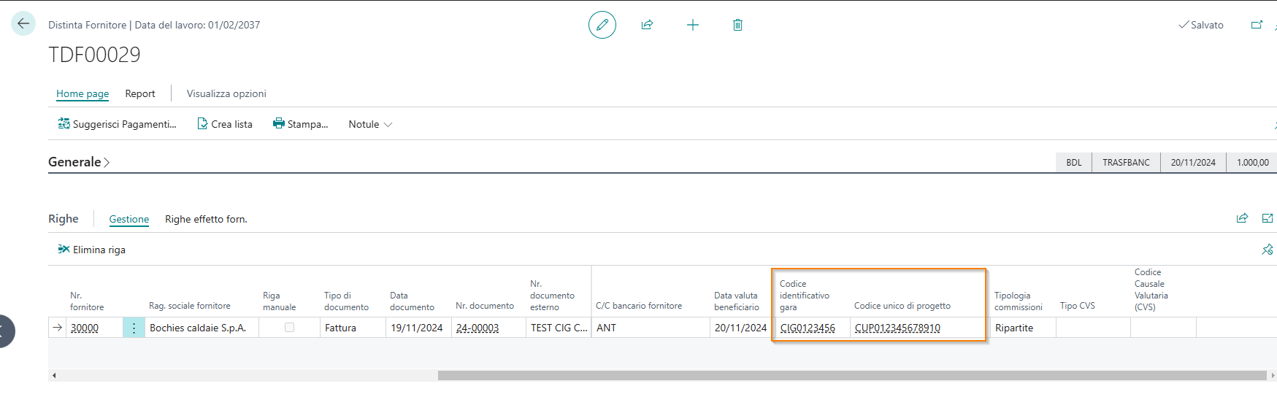
Task: Click Bochies caldaie S.p.A. cell
Action: [201, 328]
